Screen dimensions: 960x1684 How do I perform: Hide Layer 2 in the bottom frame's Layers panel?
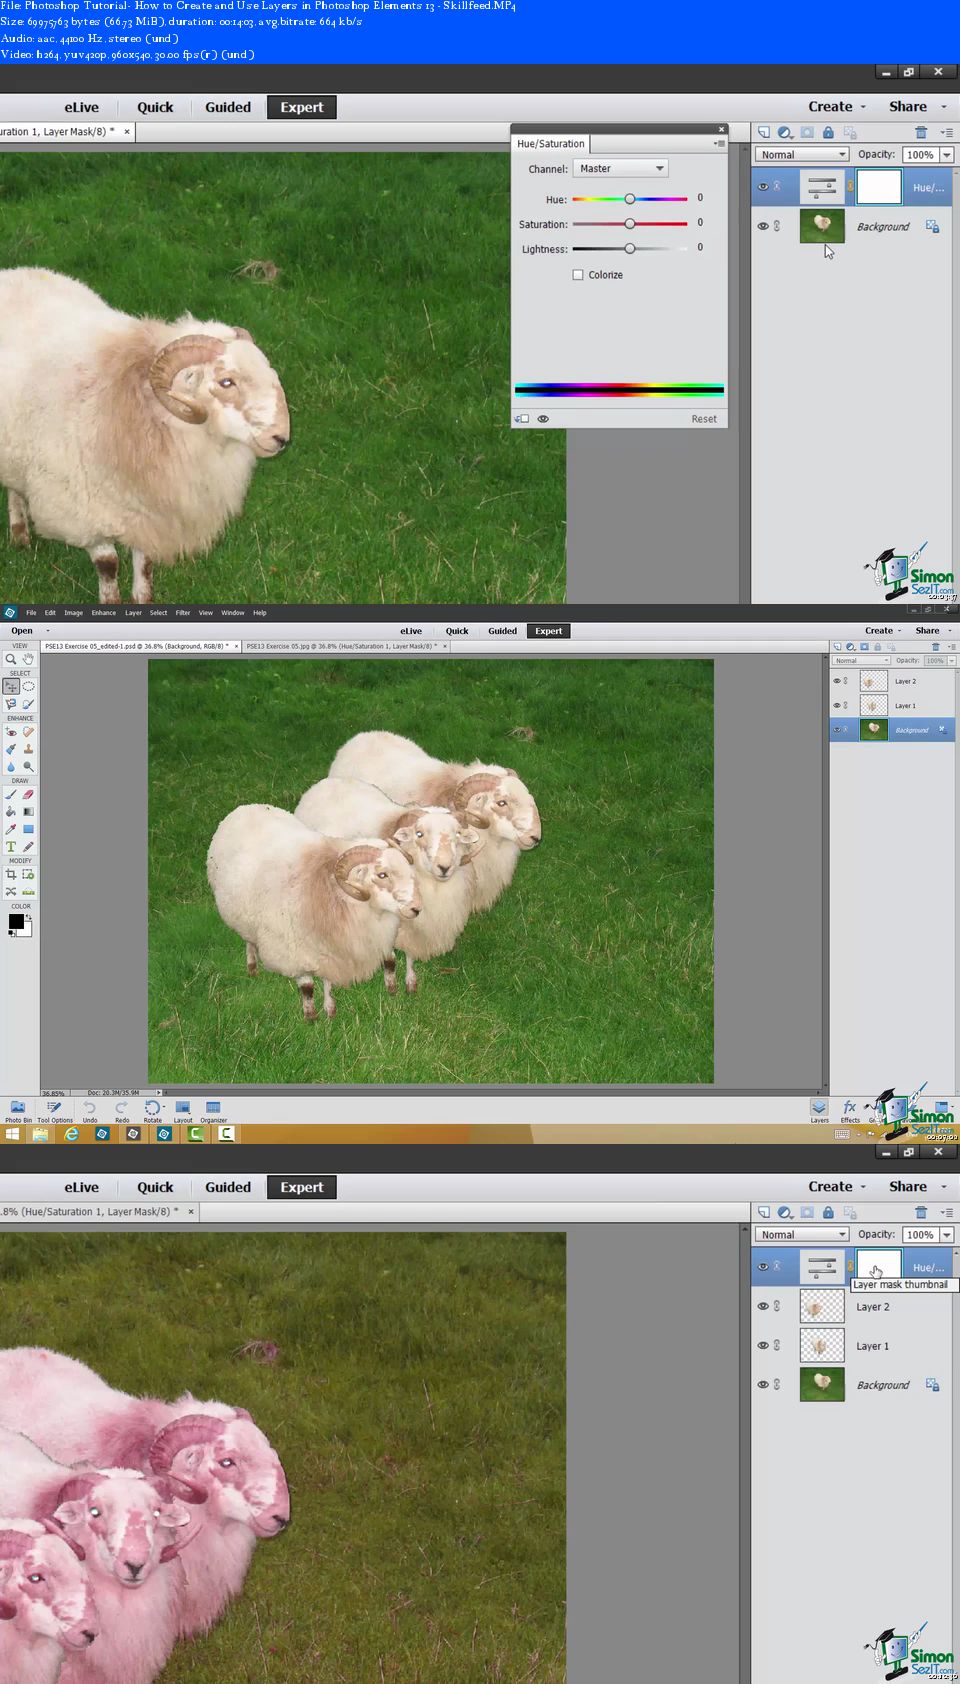click(x=763, y=1306)
